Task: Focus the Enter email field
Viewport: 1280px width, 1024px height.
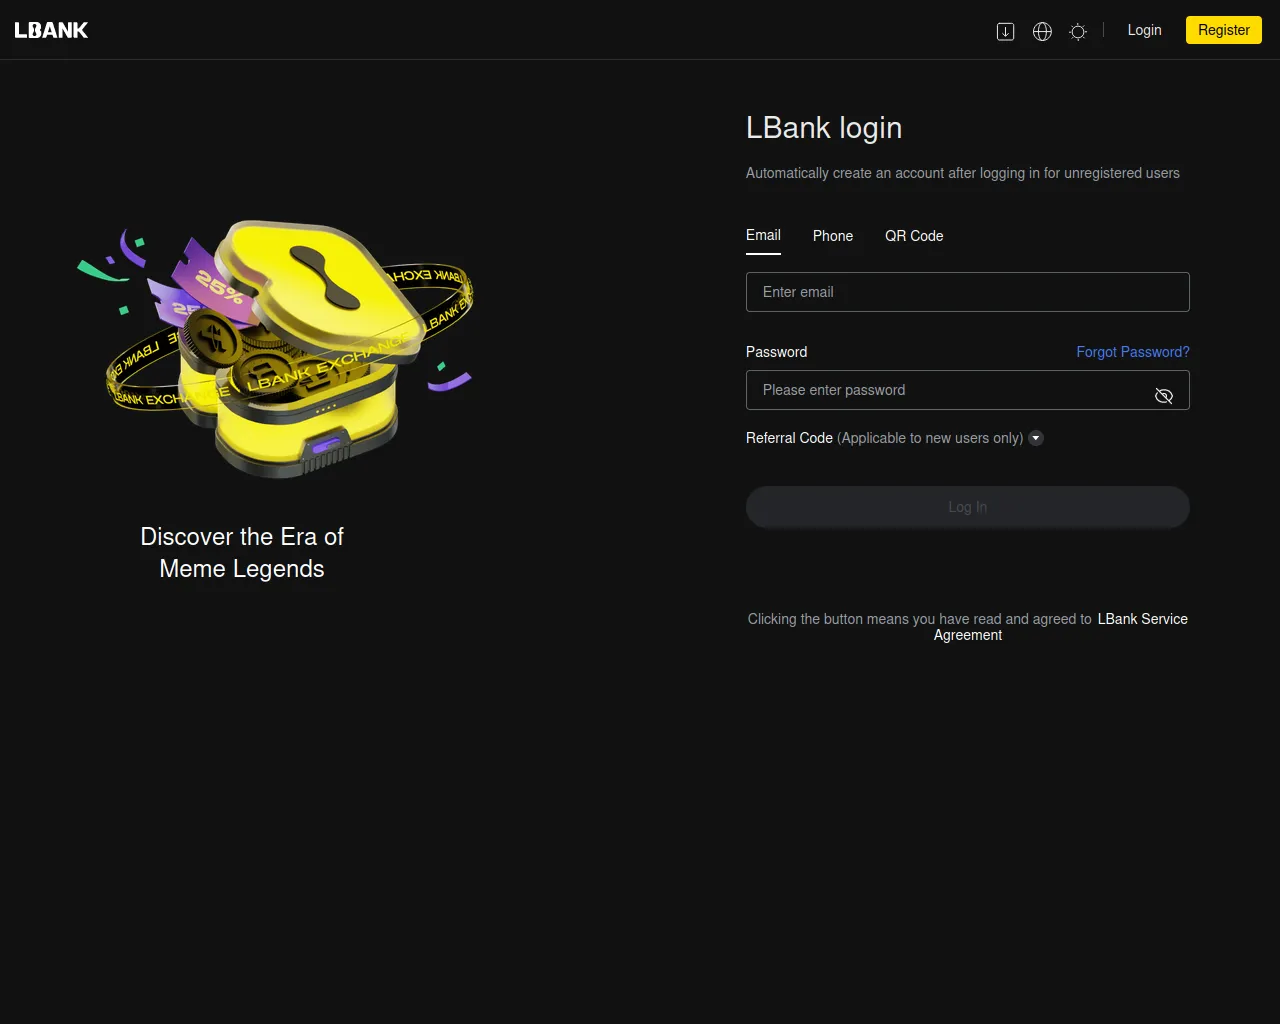Action: click(967, 292)
